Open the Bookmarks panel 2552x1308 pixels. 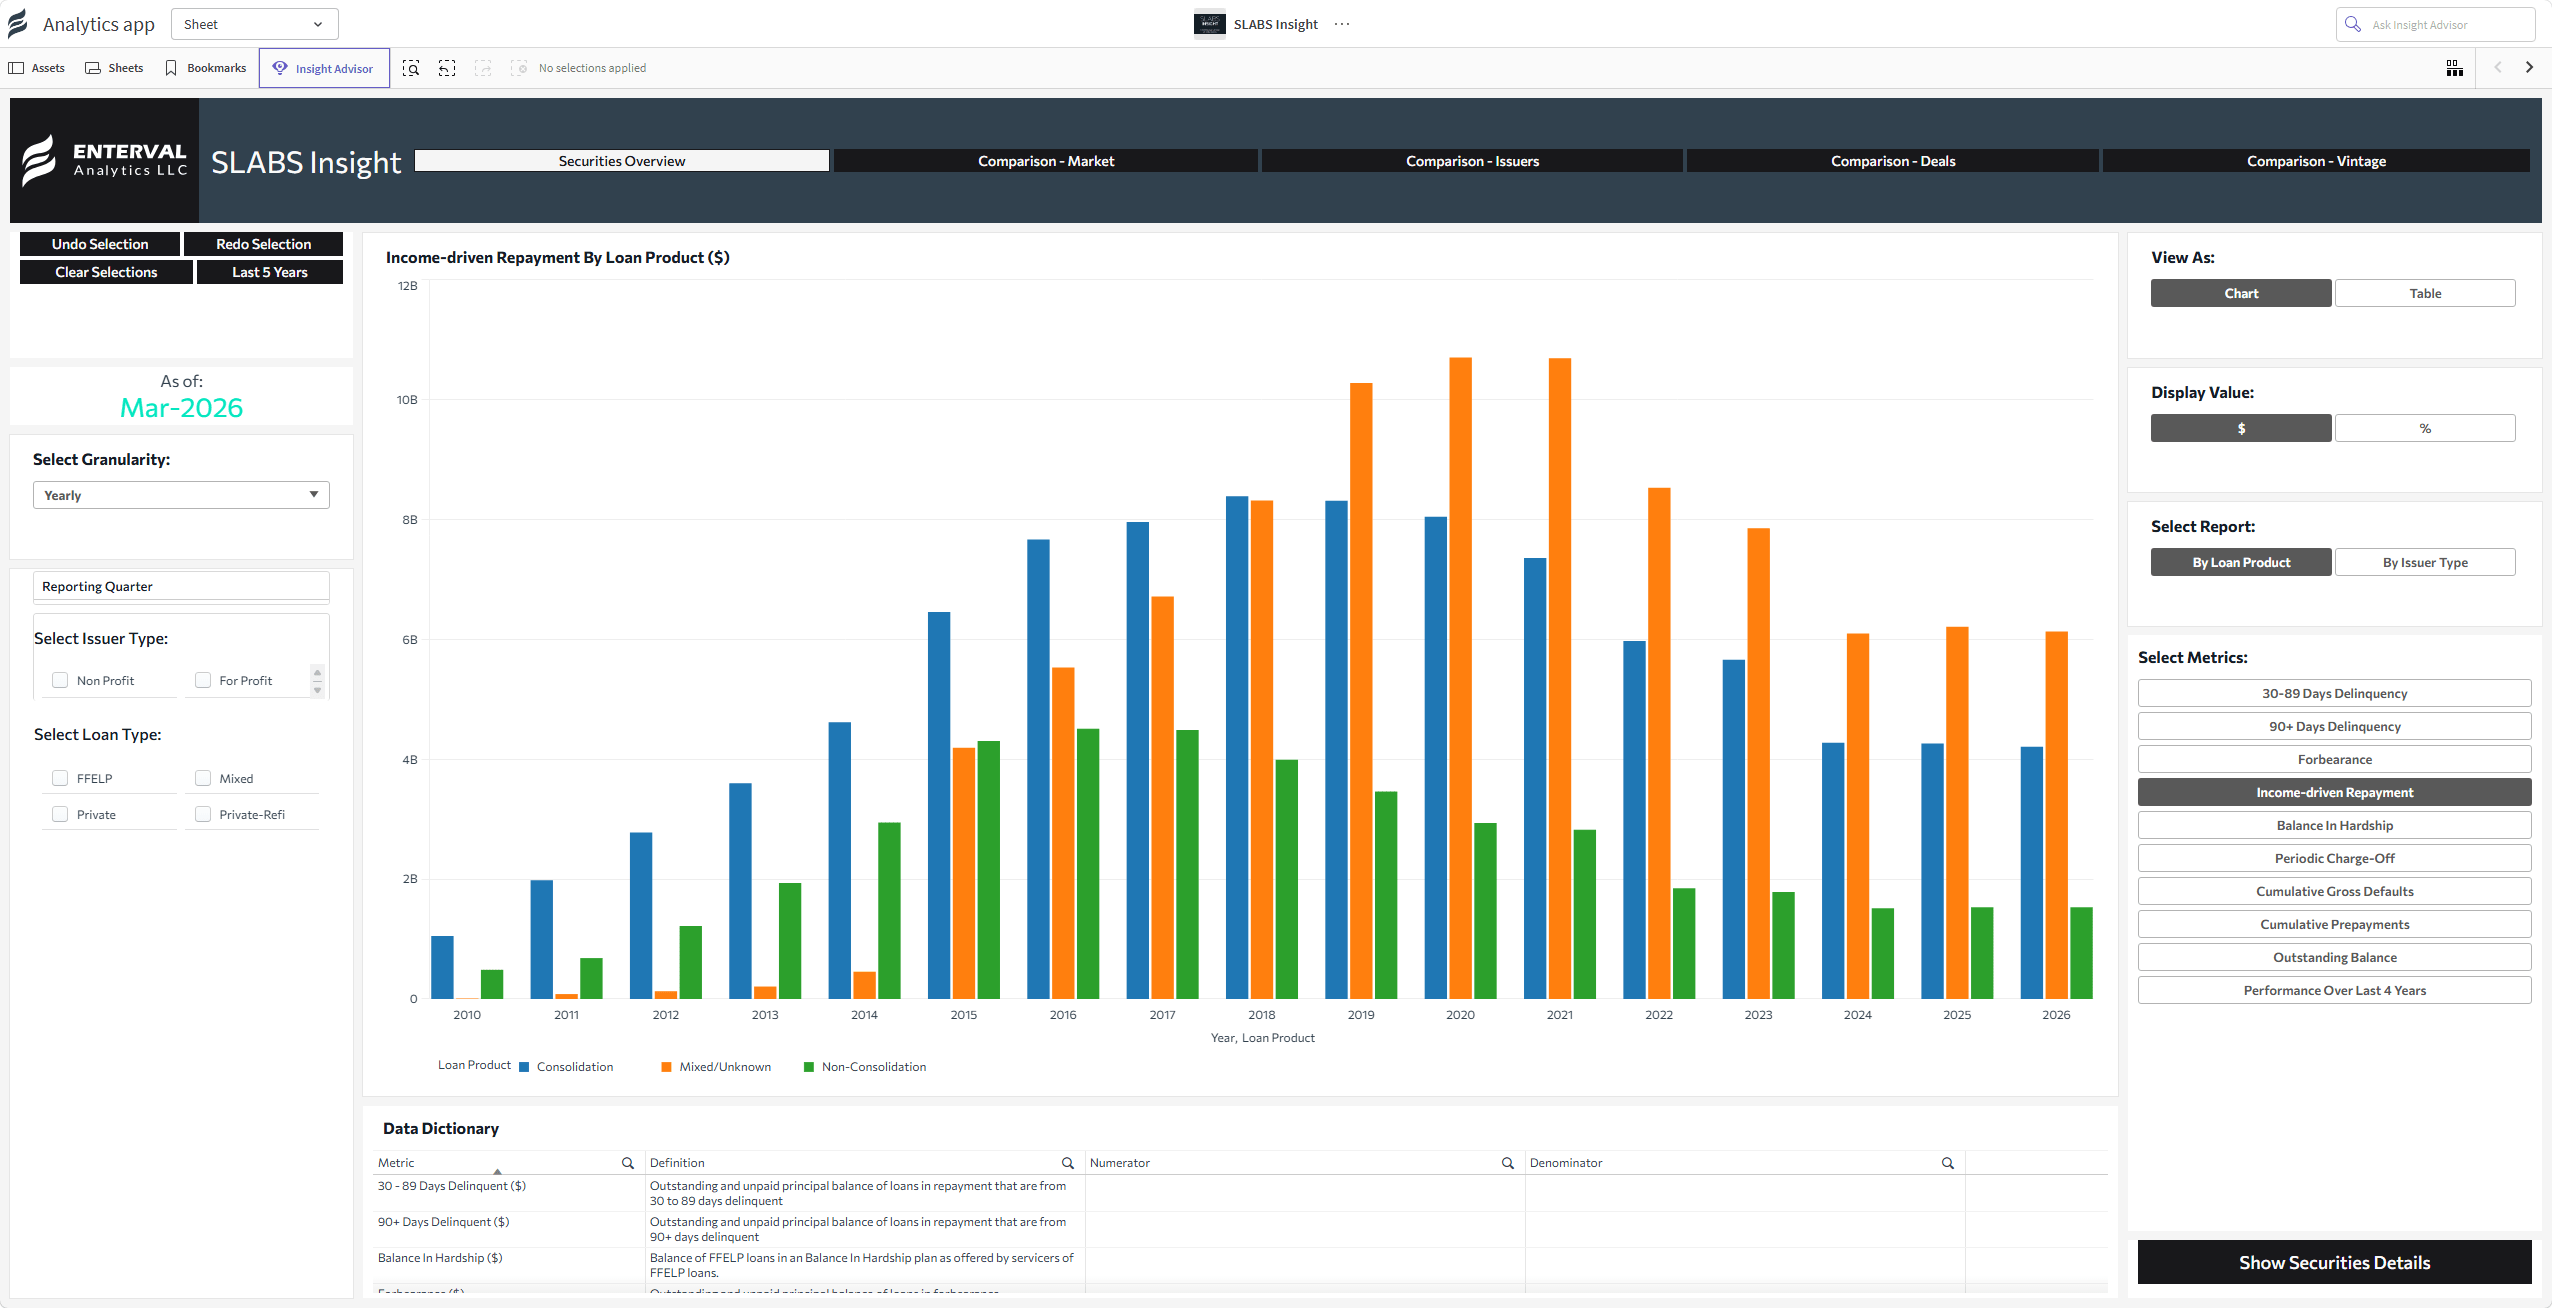(x=205, y=68)
